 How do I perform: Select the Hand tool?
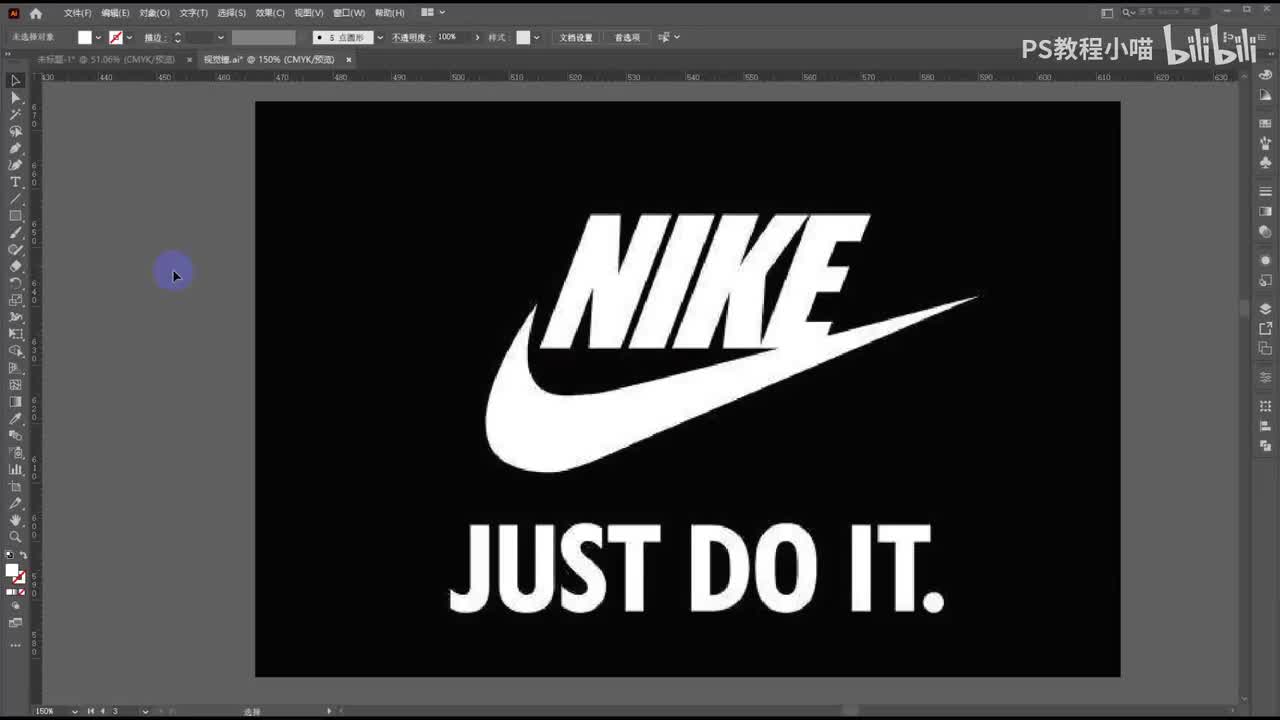point(15,520)
